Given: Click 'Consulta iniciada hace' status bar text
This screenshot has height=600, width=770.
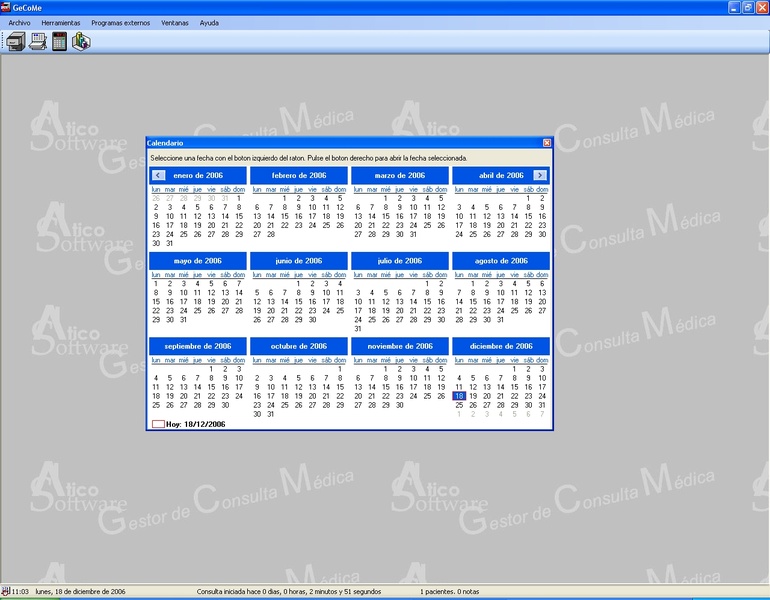Looking at the screenshot, I should click(289, 591).
